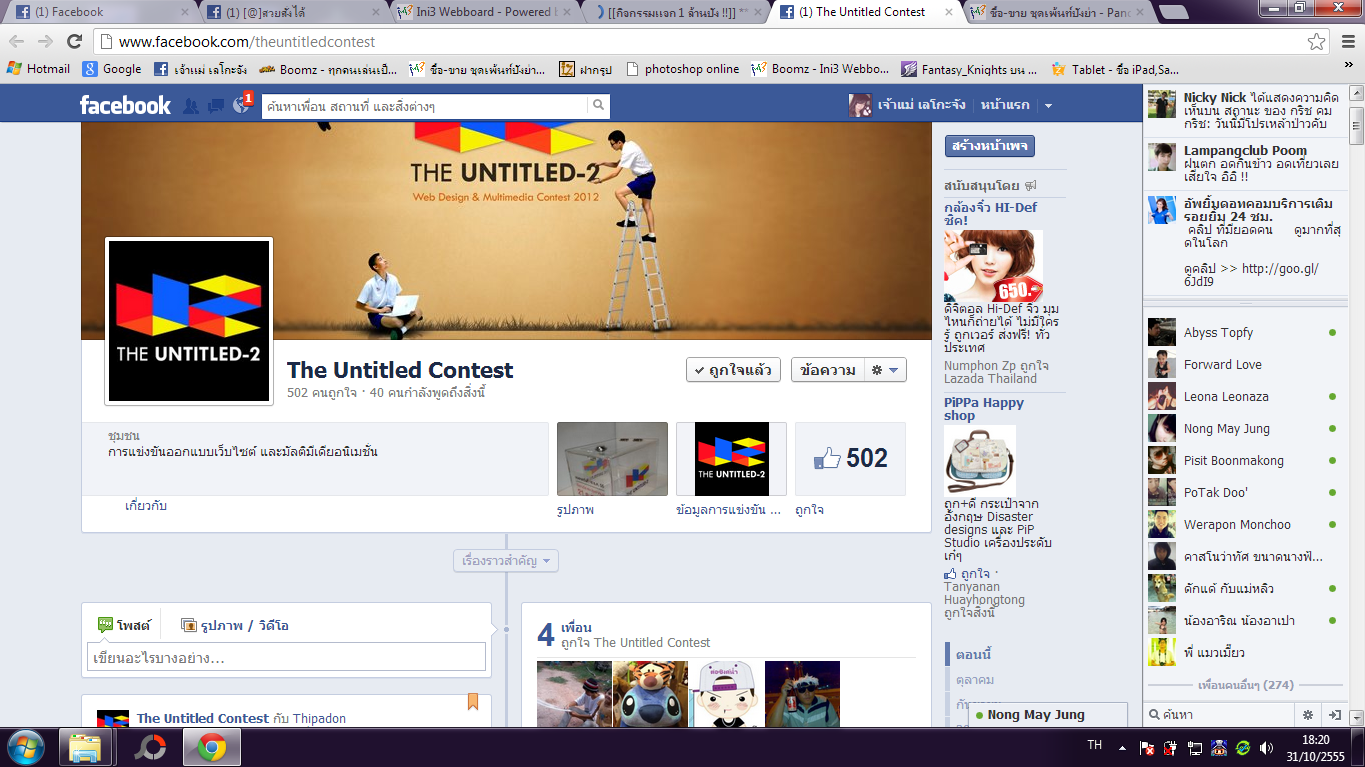The image size is (1365, 767).
Task: Click the bookmark ribbon icon on the post
Action: 473,702
